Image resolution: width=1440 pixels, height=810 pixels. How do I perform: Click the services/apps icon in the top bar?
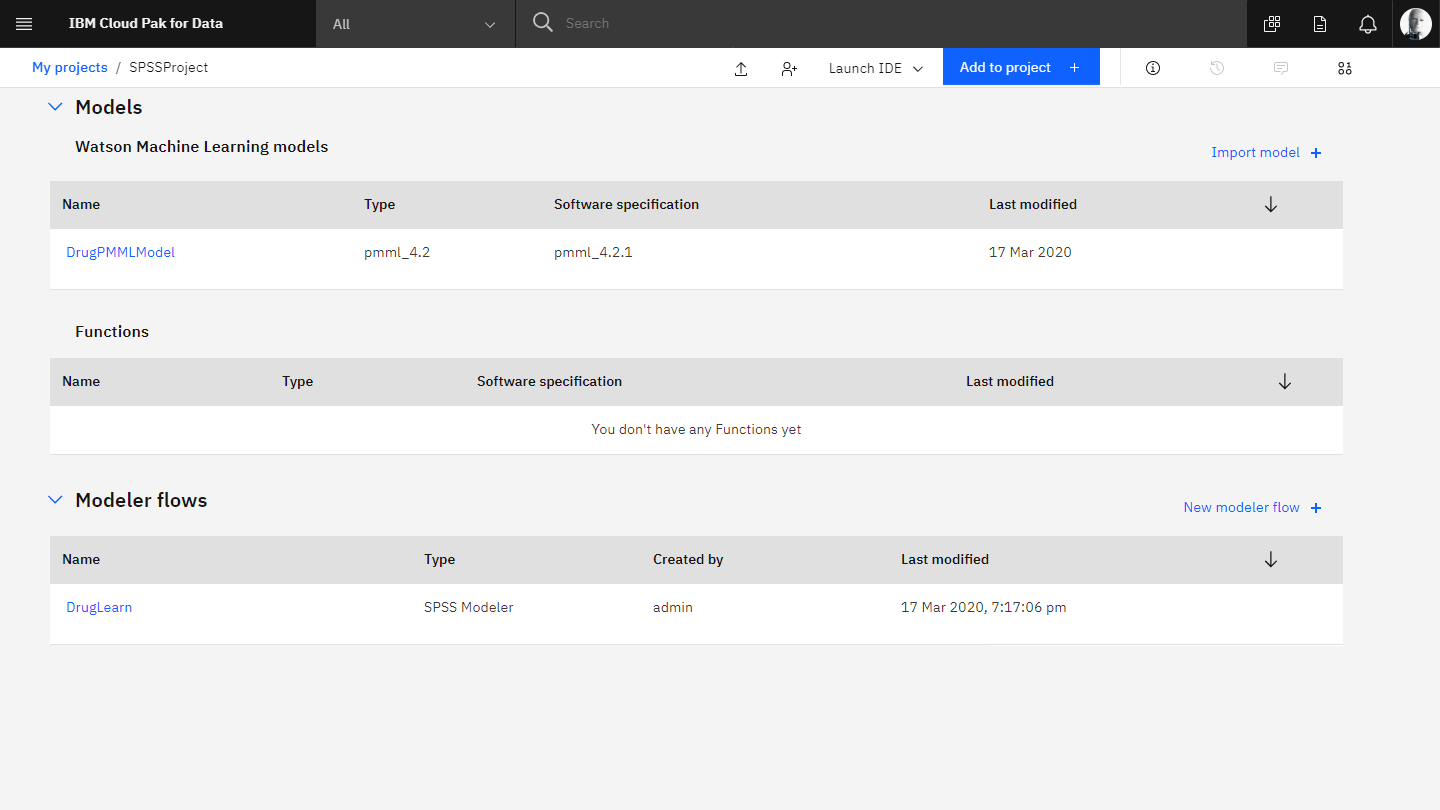click(x=1271, y=22)
